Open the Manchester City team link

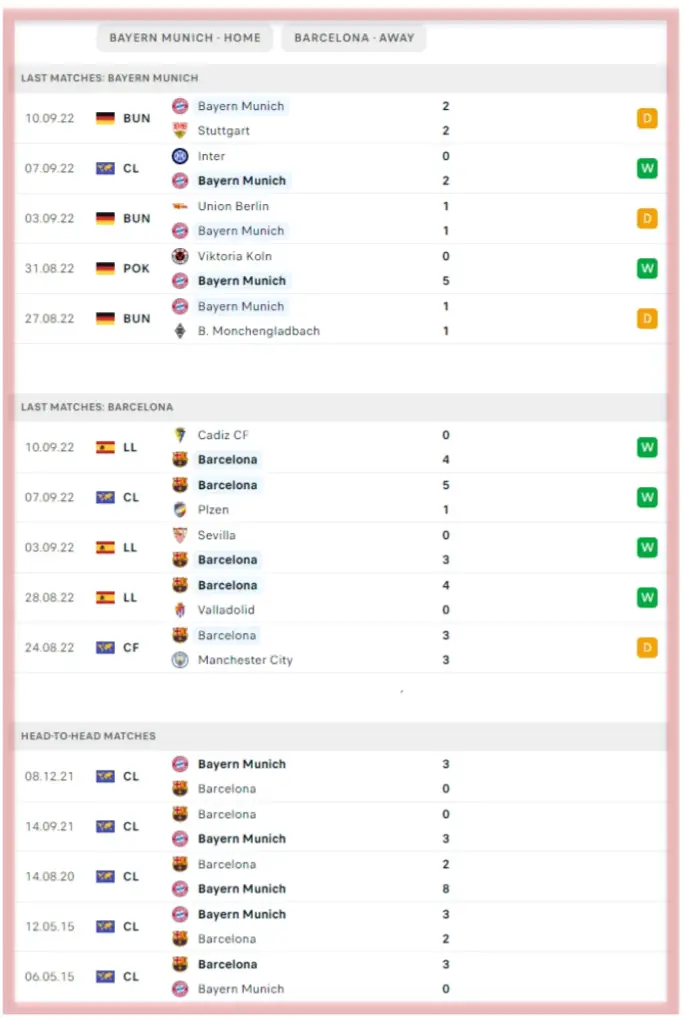point(245,660)
